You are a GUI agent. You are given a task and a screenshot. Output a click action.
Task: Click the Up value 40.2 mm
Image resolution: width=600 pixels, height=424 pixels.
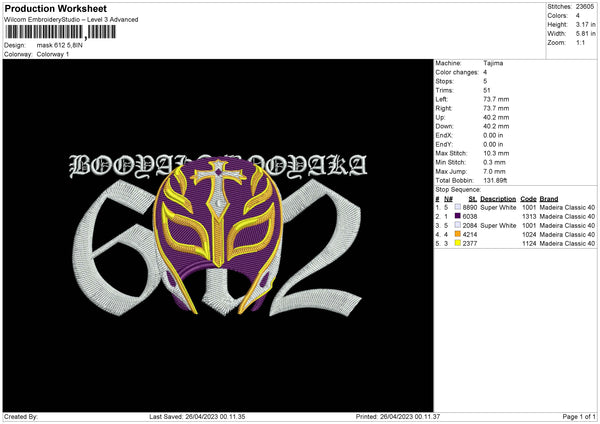point(496,117)
